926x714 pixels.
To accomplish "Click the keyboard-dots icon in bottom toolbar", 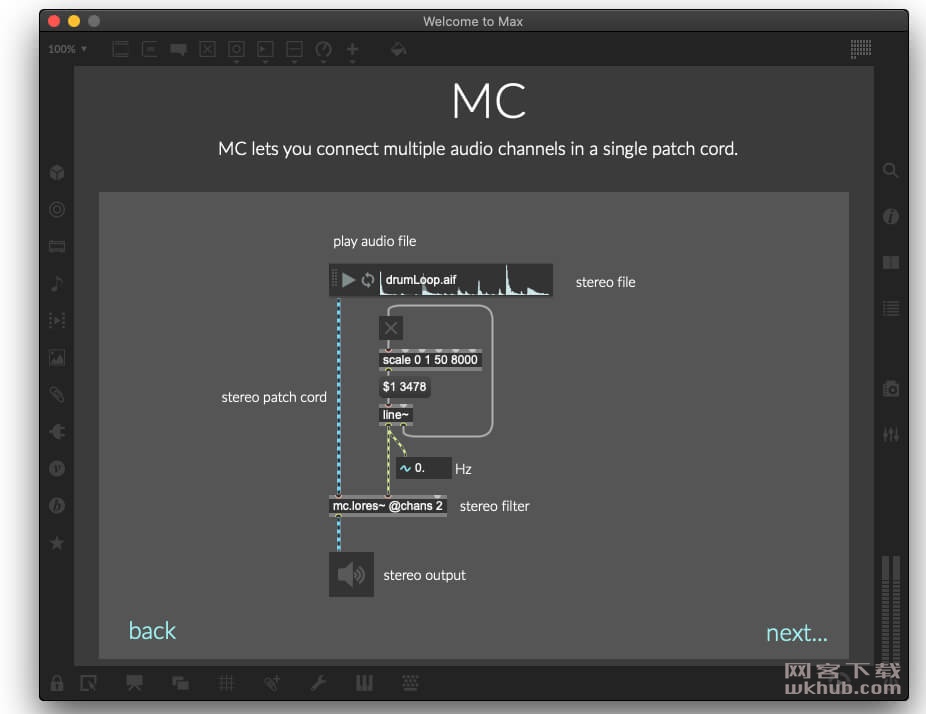I will [x=410, y=683].
